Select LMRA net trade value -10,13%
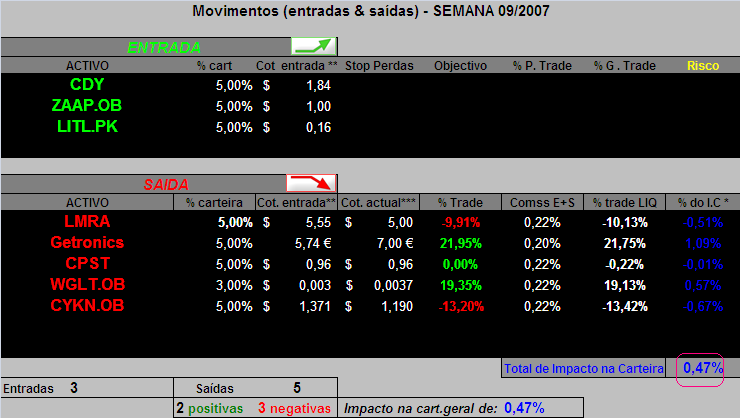Screen dimensions: 740x418 click(x=624, y=222)
